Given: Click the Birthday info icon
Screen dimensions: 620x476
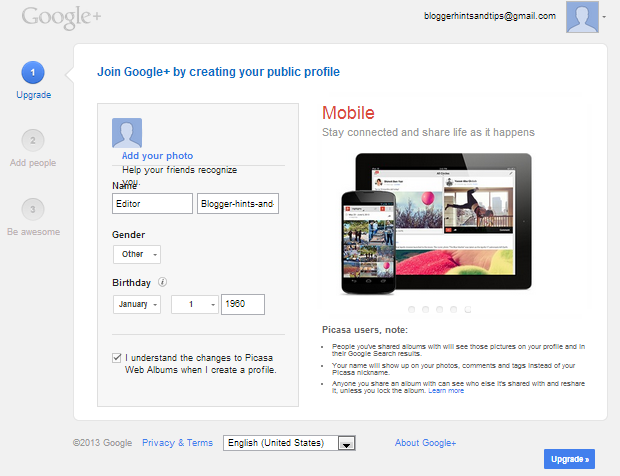Looking at the screenshot, I should click(x=163, y=282).
